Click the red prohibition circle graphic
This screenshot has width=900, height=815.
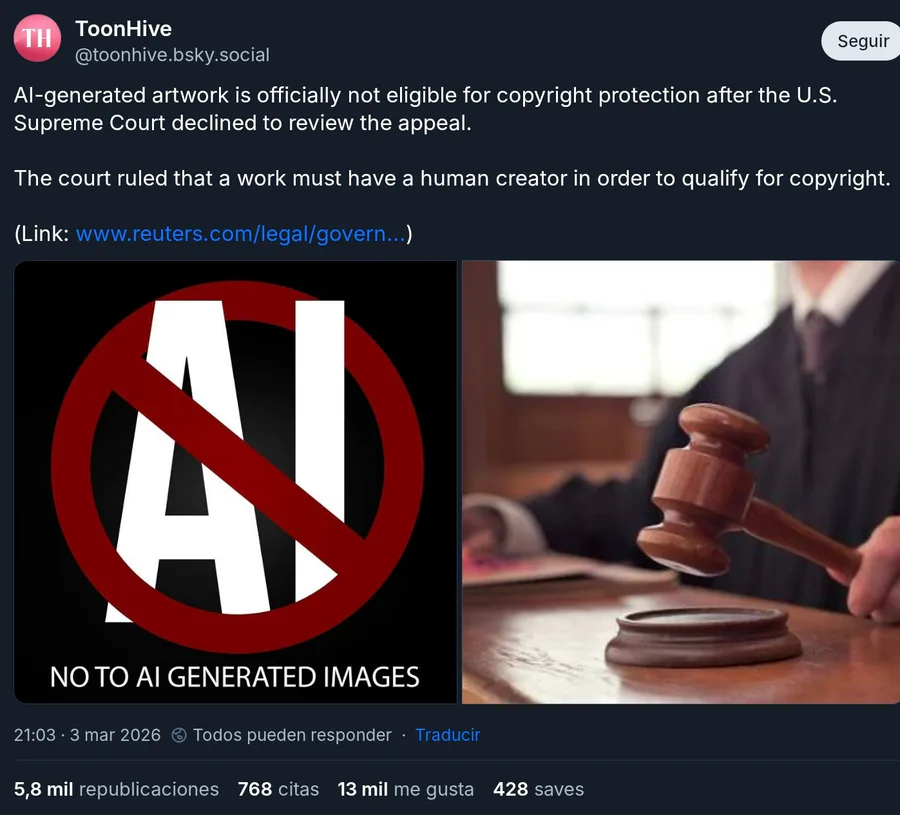237,467
